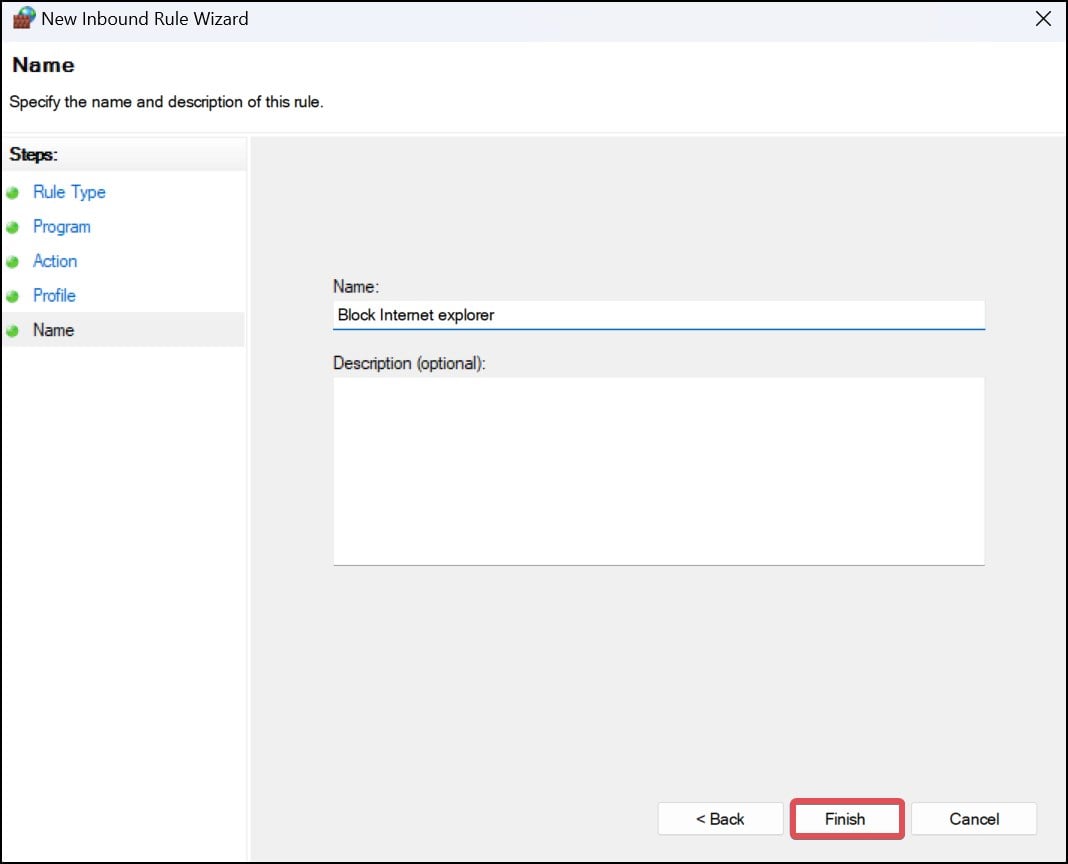Click the bold 'Name' page heading
This screenshot has height=864, width=1068.
click(43, 65)
